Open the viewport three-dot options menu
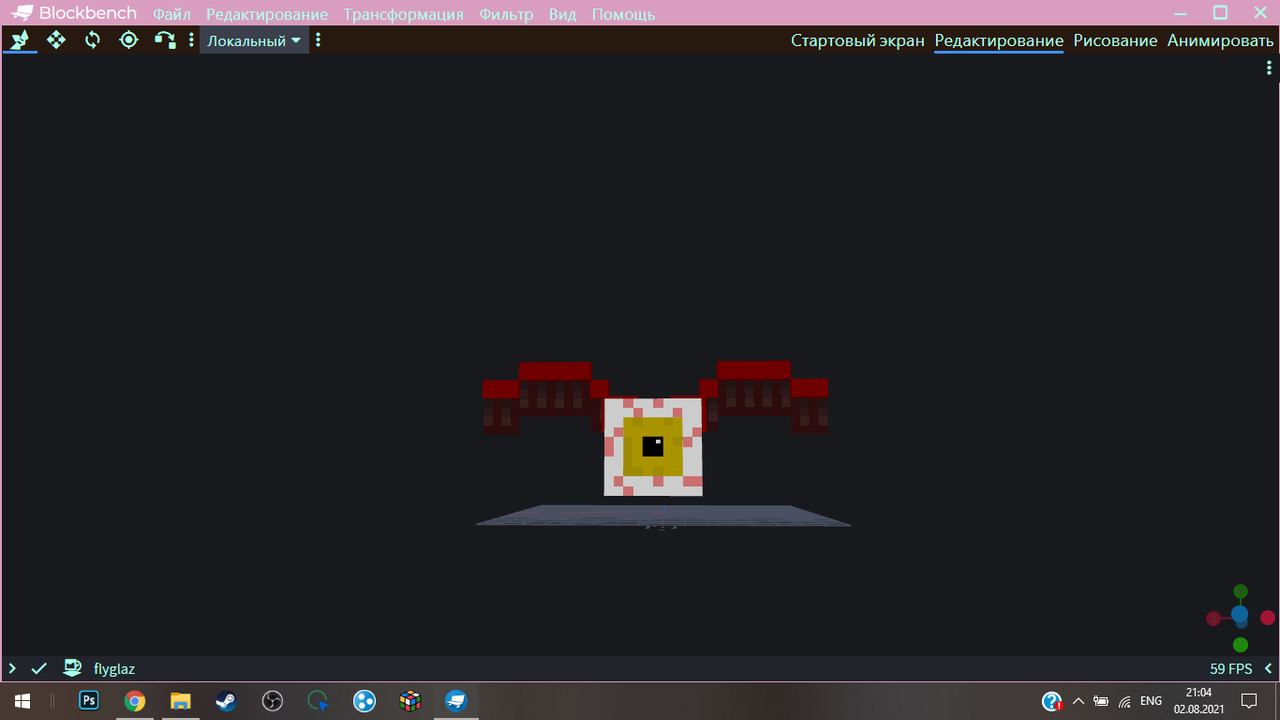This screenshot has height=720, width=1280. pyautogui.click(x=1269, y=68)
